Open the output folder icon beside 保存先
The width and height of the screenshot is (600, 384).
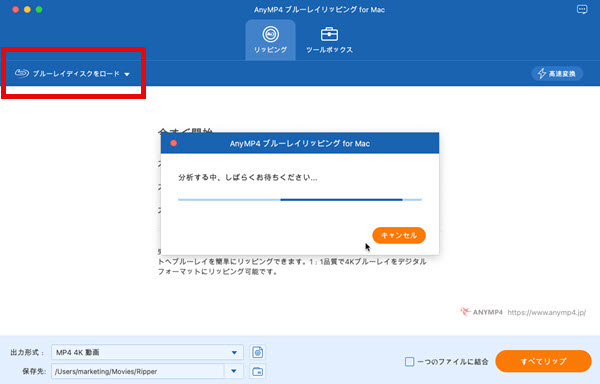(x=258, y=371)
